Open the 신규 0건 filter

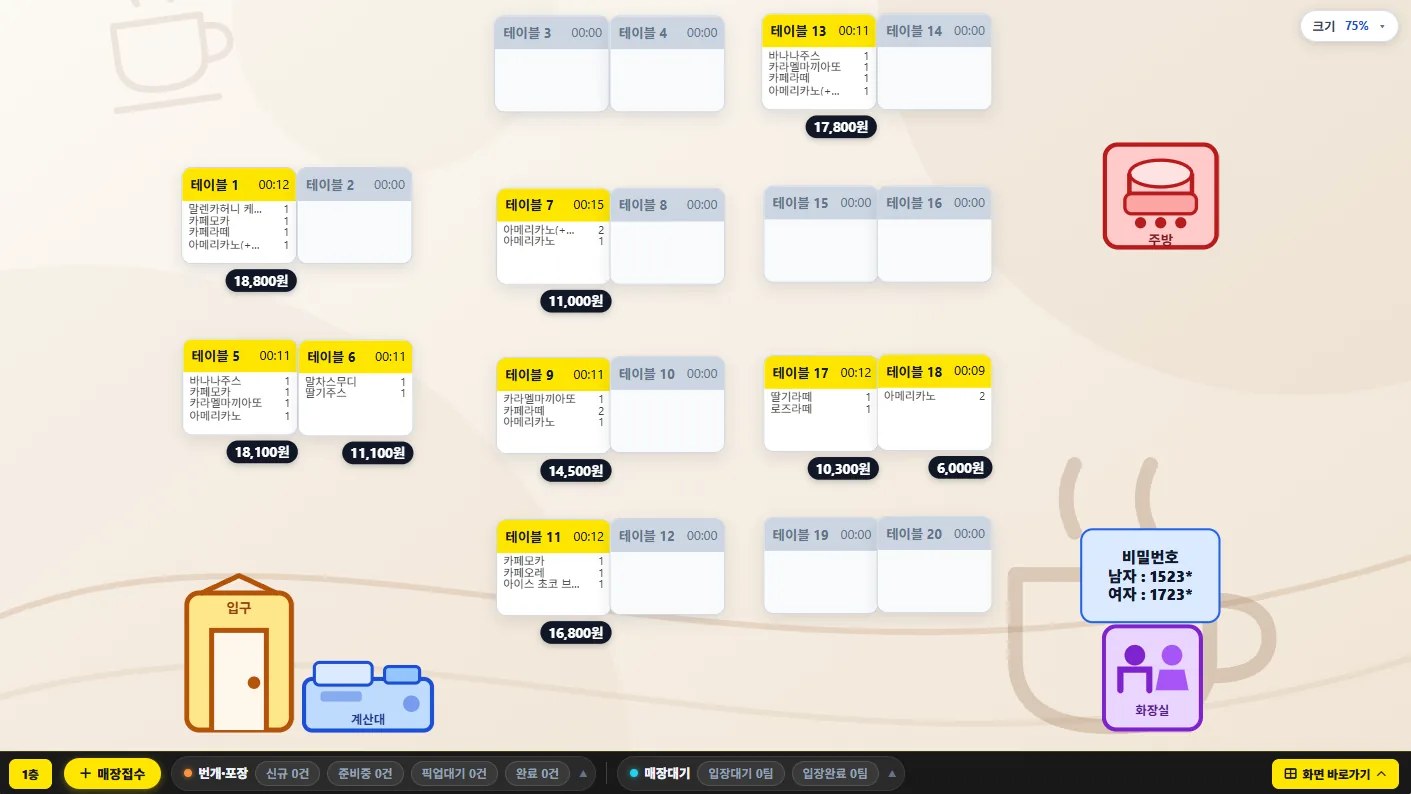[x=288, y=774]
